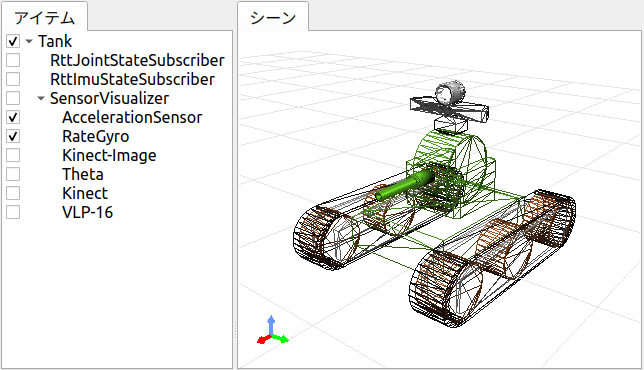Collapse the Tank tree node arrow
This screenshot has width=644, height=370.
pos(29,41)
